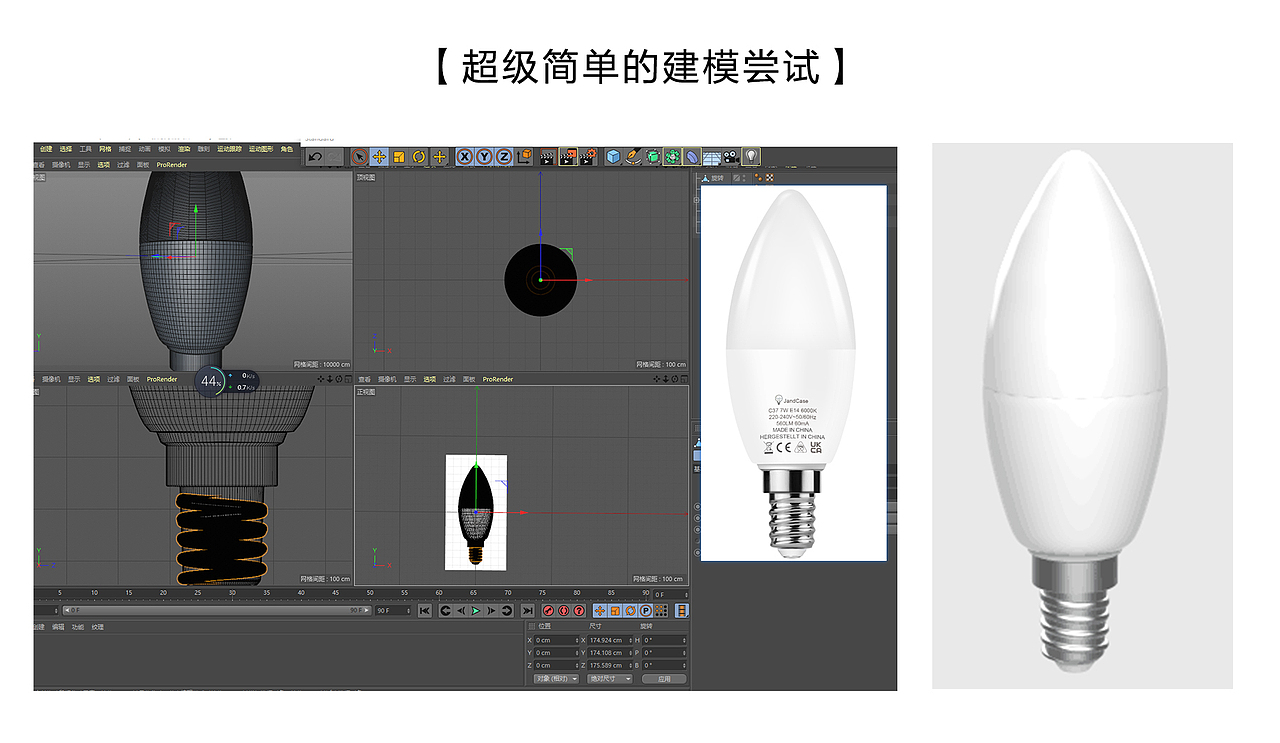Add a cube primitive object
The width and height of the screenshot is (1280, 743).
pos(613,157)
